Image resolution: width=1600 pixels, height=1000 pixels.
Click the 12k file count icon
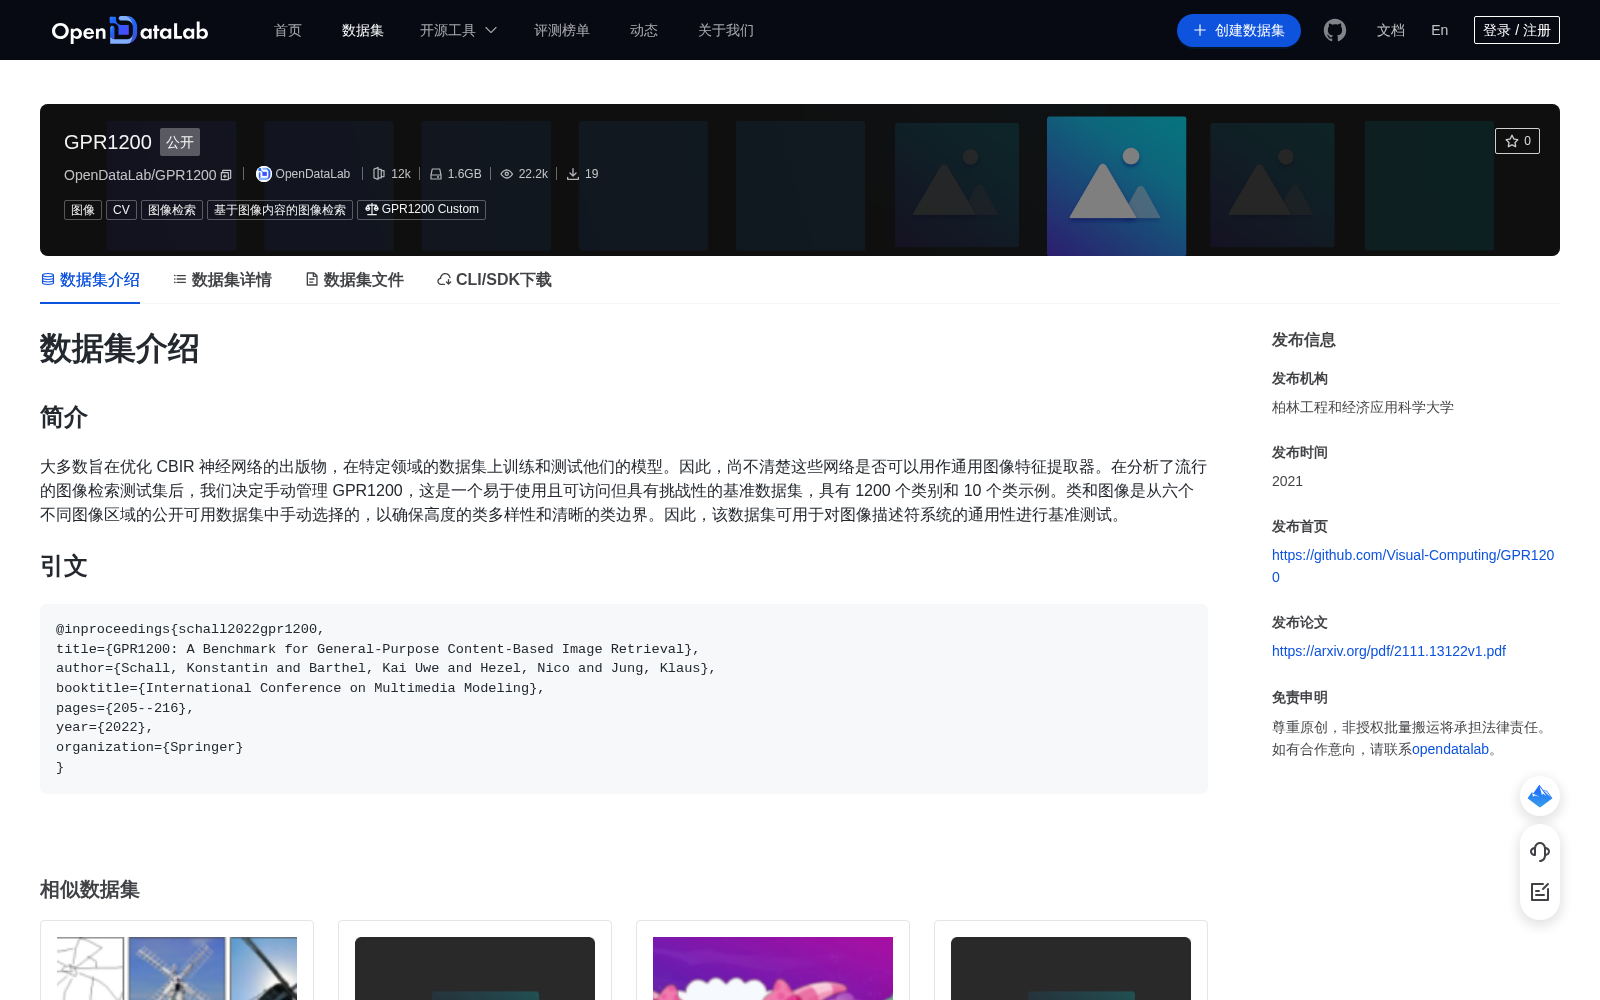click(x=379, y=174)
